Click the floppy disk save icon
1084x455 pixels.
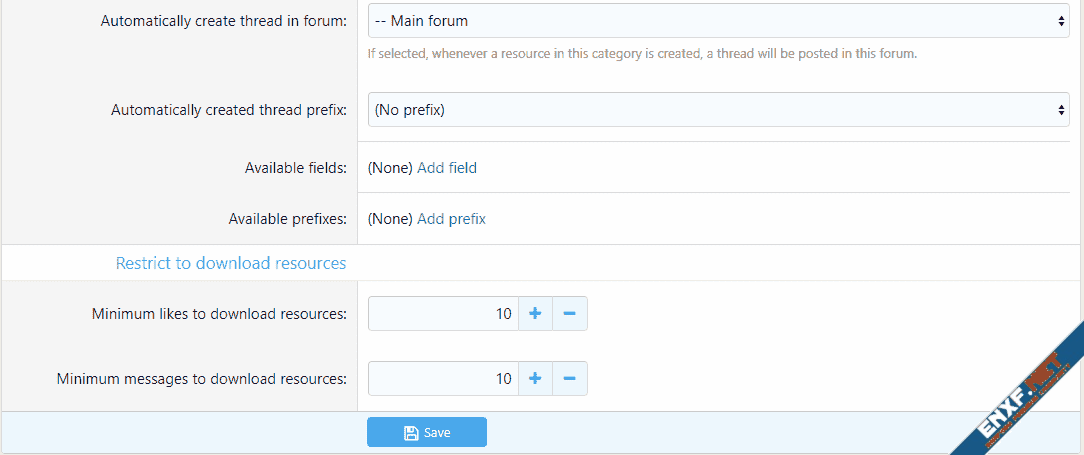411,433
